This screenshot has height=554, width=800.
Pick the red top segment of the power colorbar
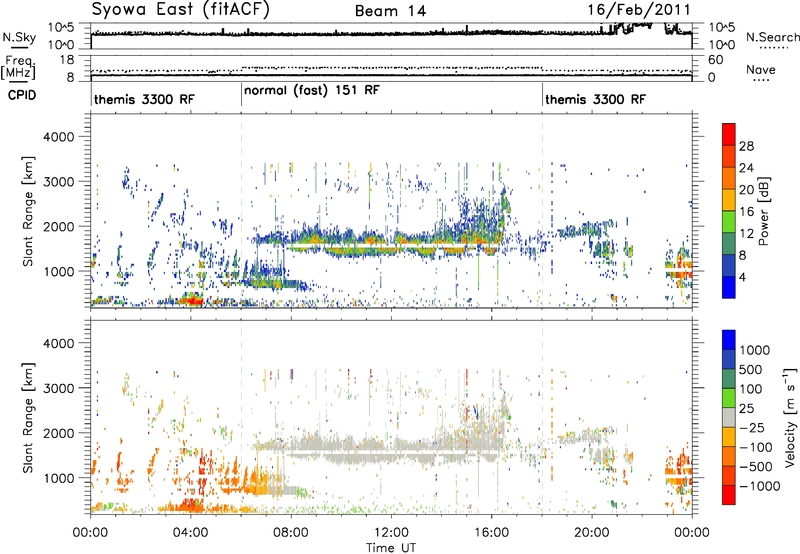[729, 135]
